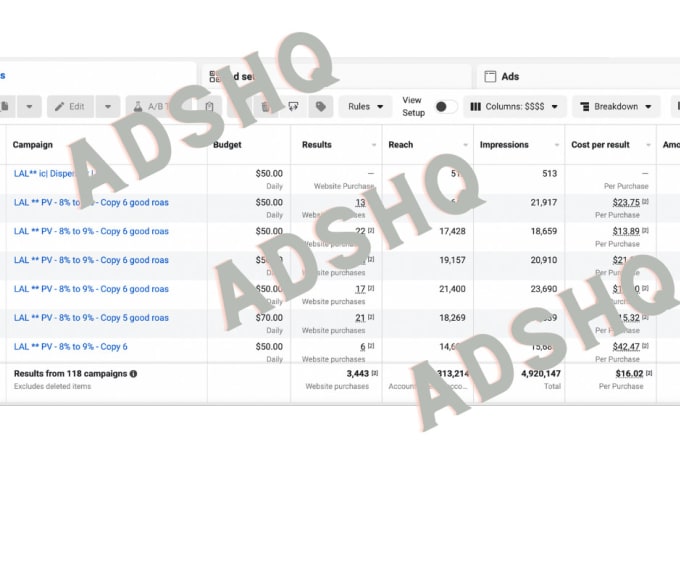The width and height of the screenshot is (680, 570).
Task: Click the clipboard icon in the toolbar
Action: point(209,107)
